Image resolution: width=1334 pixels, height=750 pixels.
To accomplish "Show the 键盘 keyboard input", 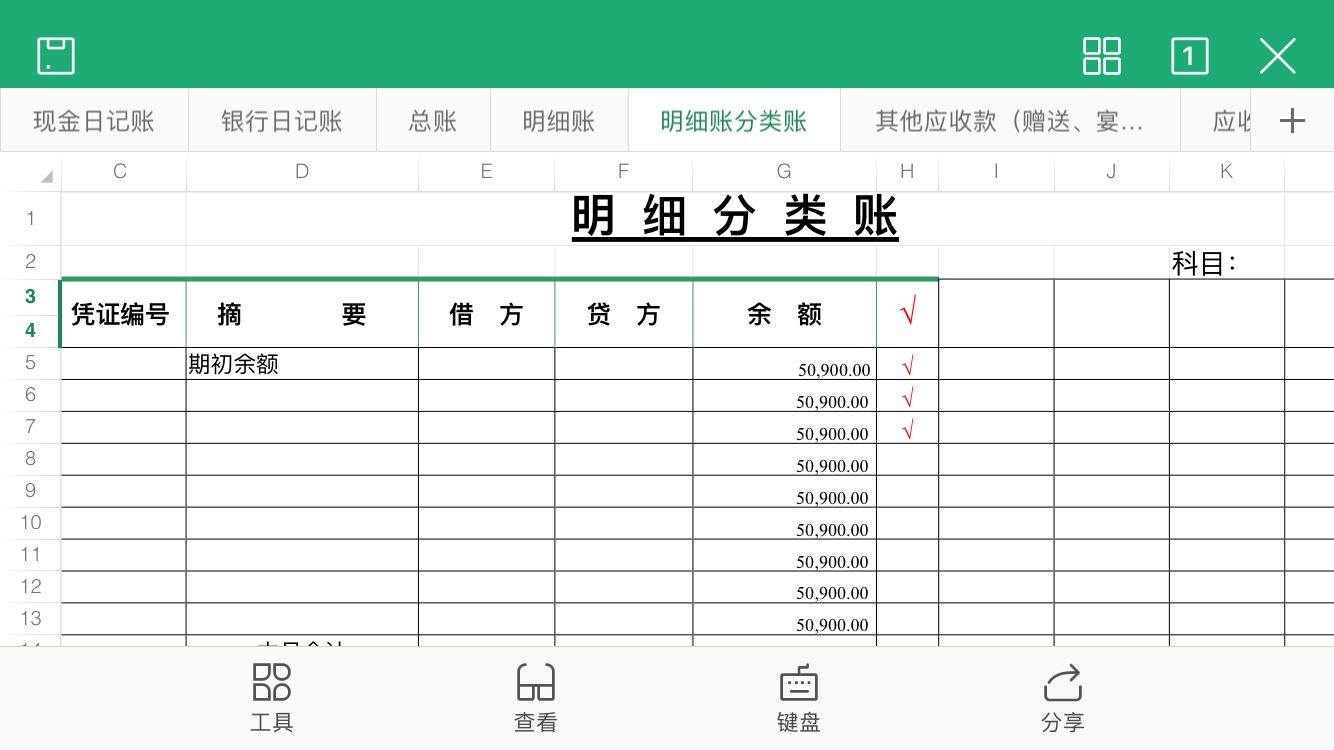I will point(797,697).
